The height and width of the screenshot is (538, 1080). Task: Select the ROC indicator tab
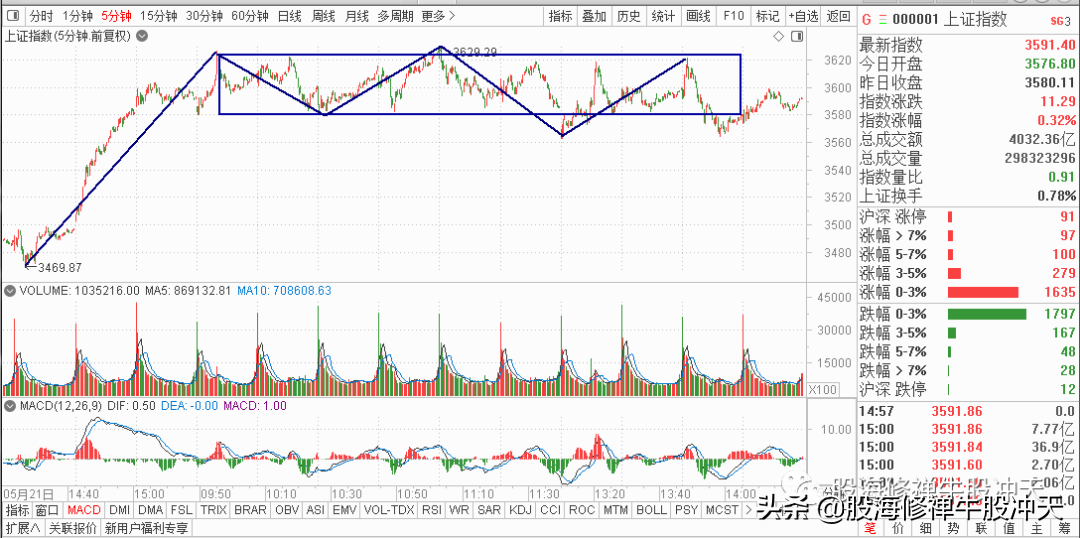(x=582, y=510)
